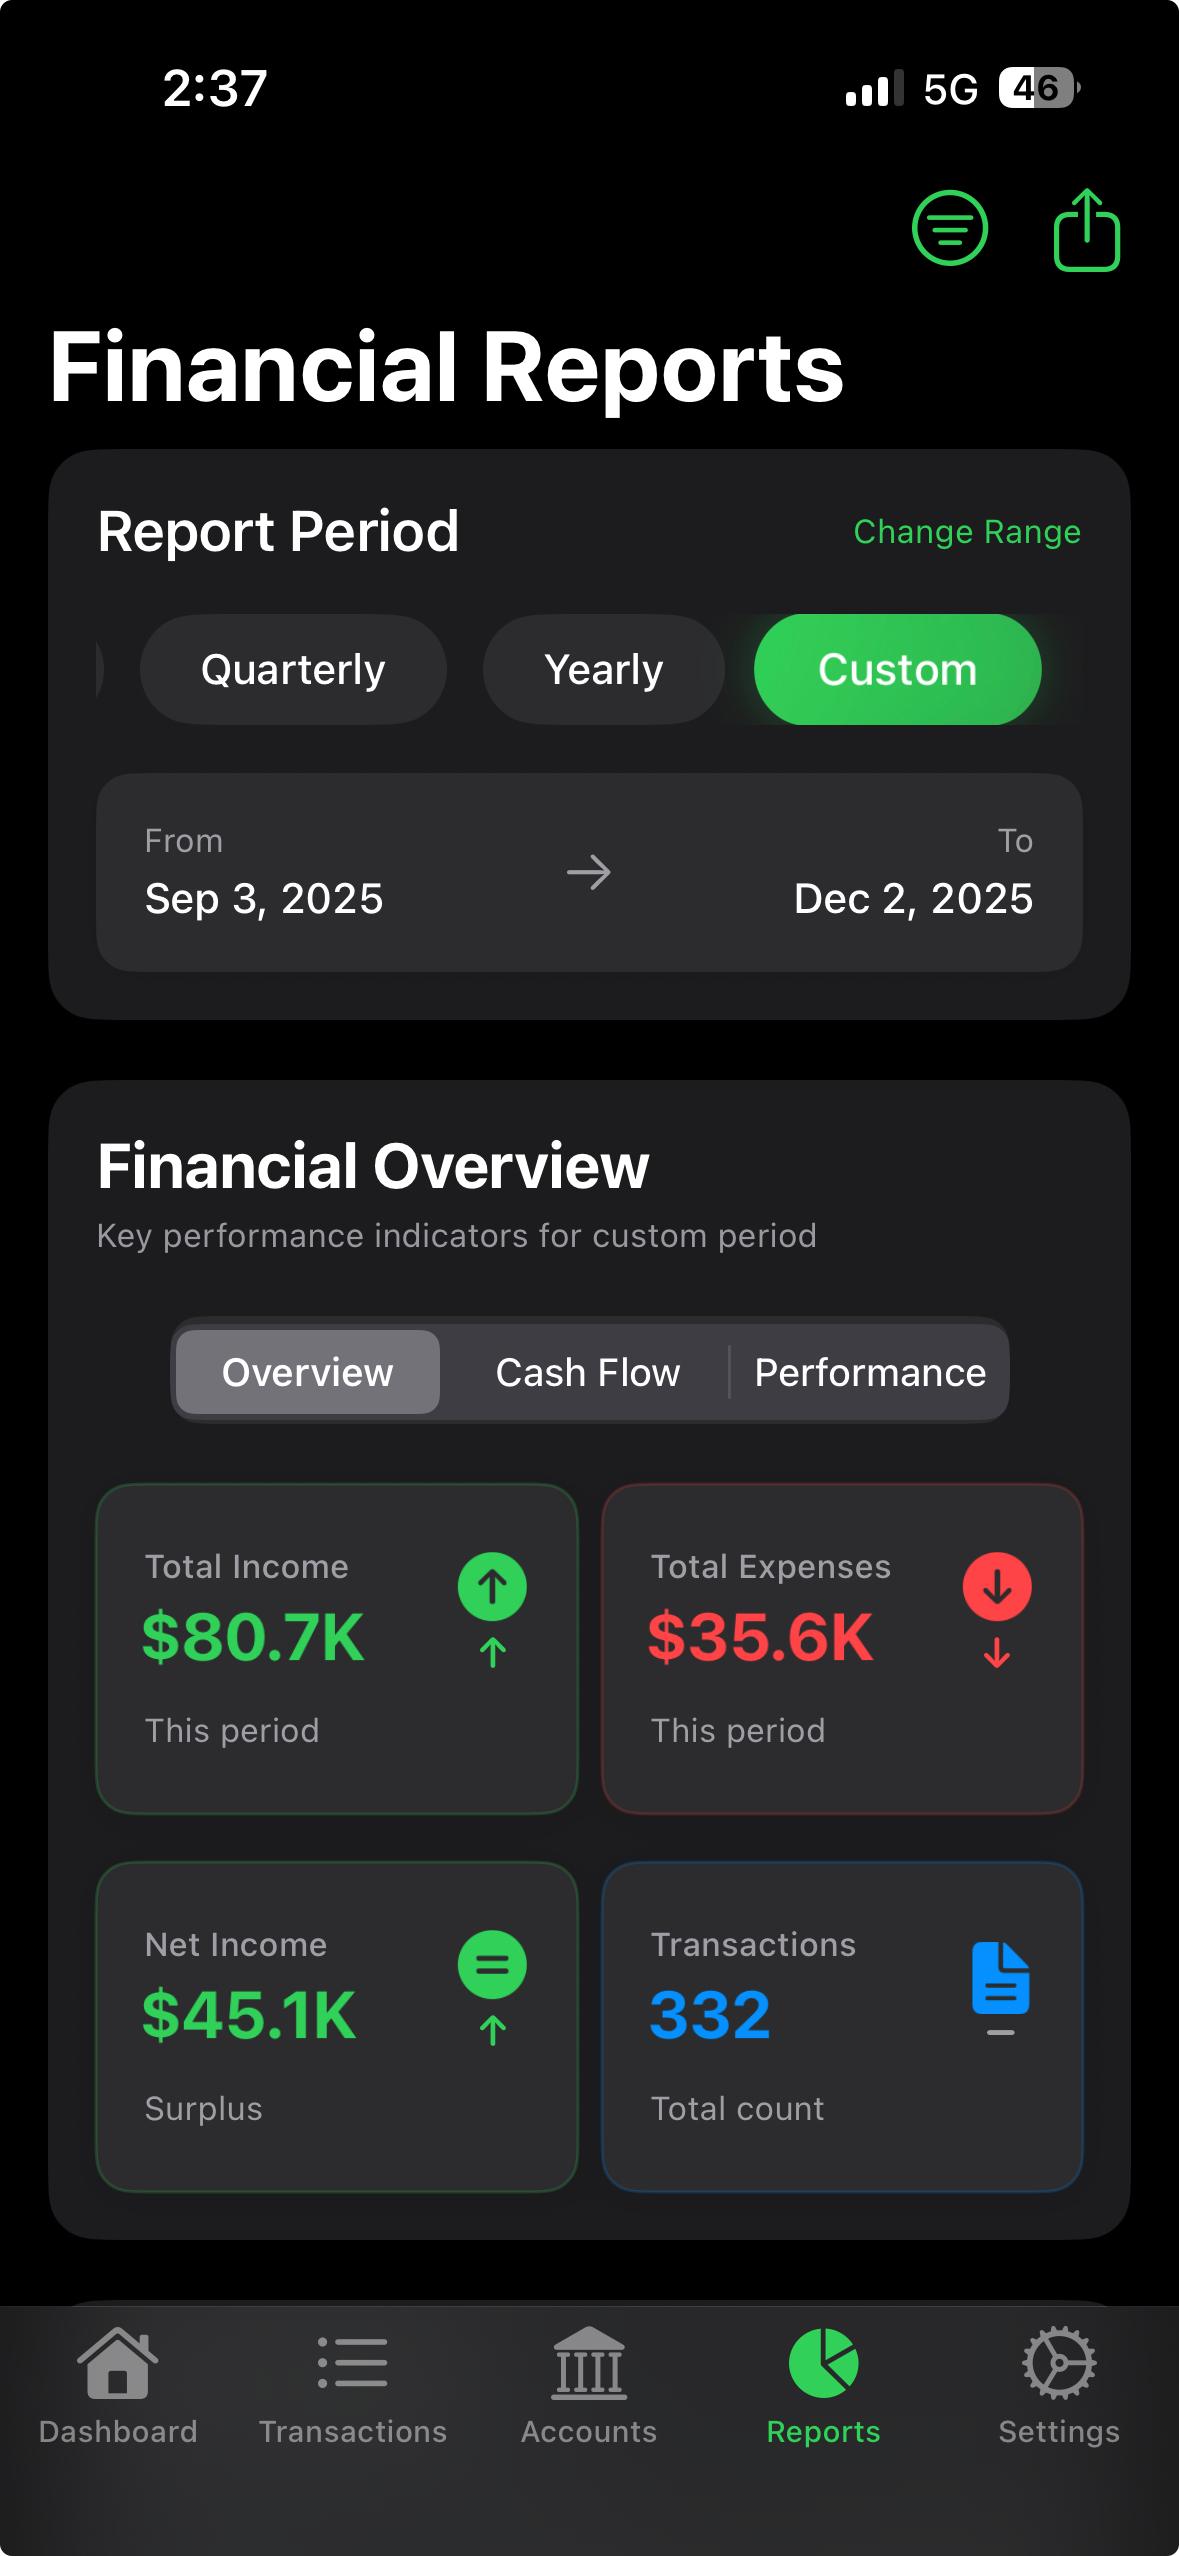The image size is (1179, 2556).
Task: Tap the Total Income green arrow icon
Action: pyautogui.click(x=492, y=1586)
